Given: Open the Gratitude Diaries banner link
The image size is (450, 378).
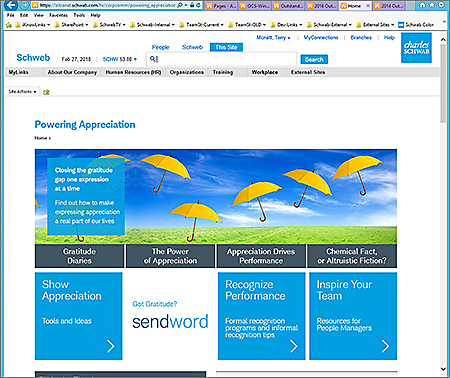Looking at the screenshot, I should (79, 256).
